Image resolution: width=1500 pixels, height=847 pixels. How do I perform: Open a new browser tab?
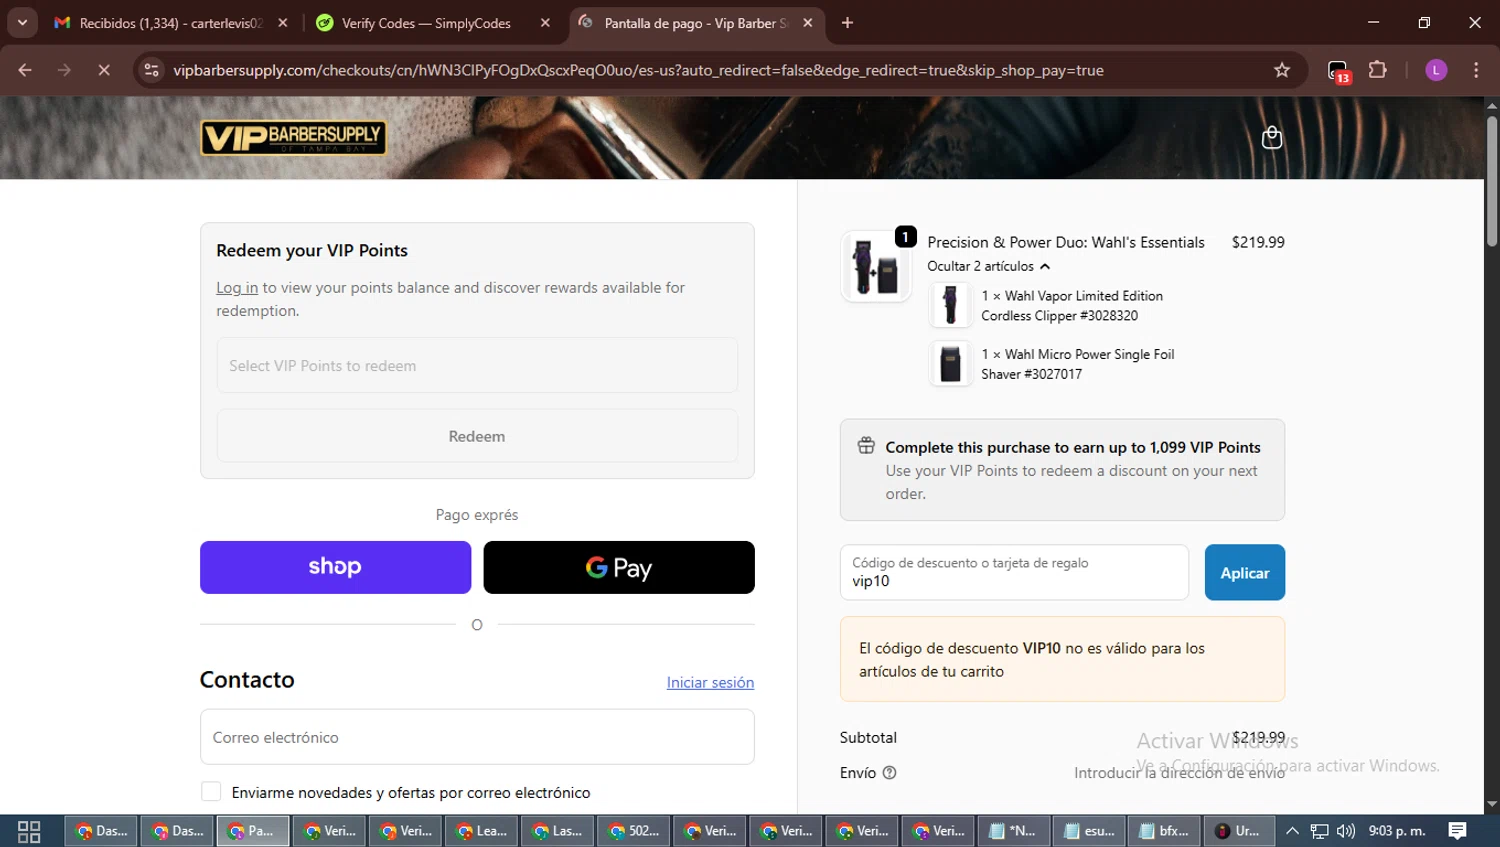pos(847,23)
